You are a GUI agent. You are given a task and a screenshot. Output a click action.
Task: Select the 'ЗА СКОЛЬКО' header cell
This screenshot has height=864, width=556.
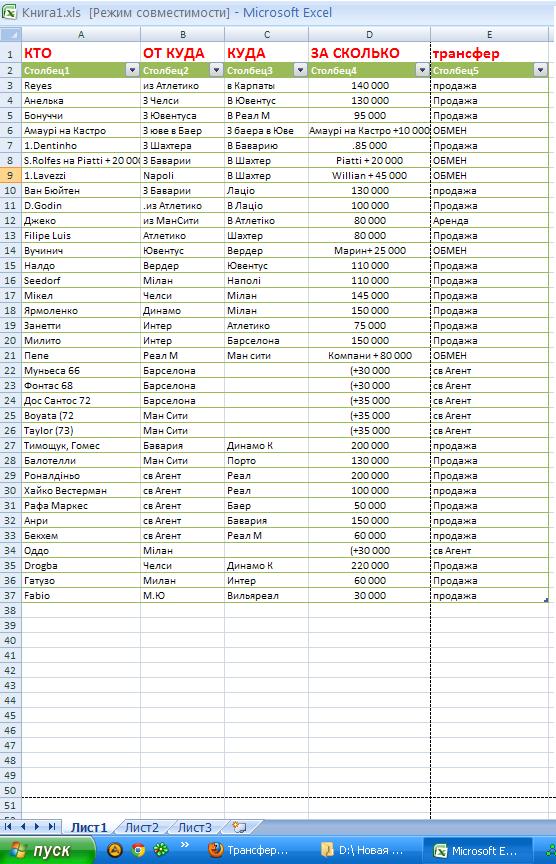point(369,53)
